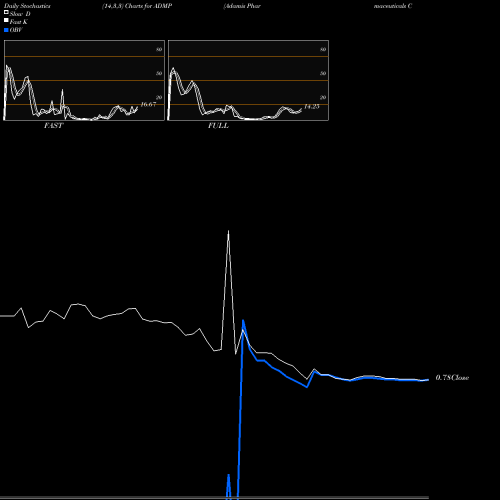Click the 'Daily Stochastics' title text
500x500 pixels.
(27, 6)
